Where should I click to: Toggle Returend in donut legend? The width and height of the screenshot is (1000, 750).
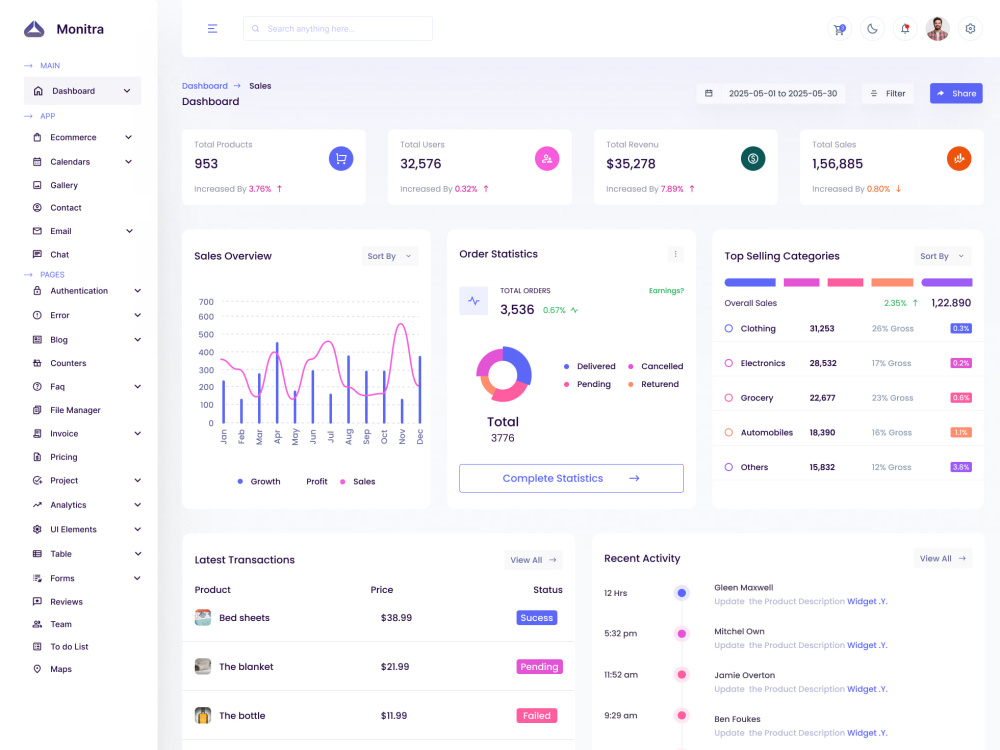[x=654, y=384]
